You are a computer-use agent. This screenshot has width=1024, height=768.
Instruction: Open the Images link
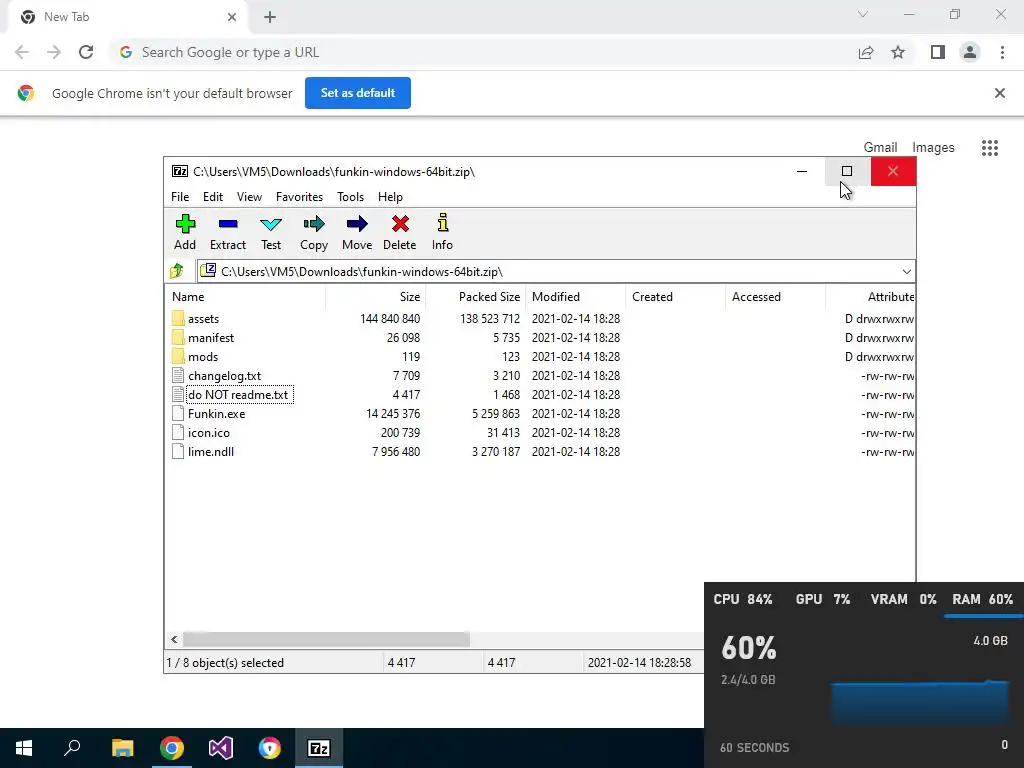point(933,148)
